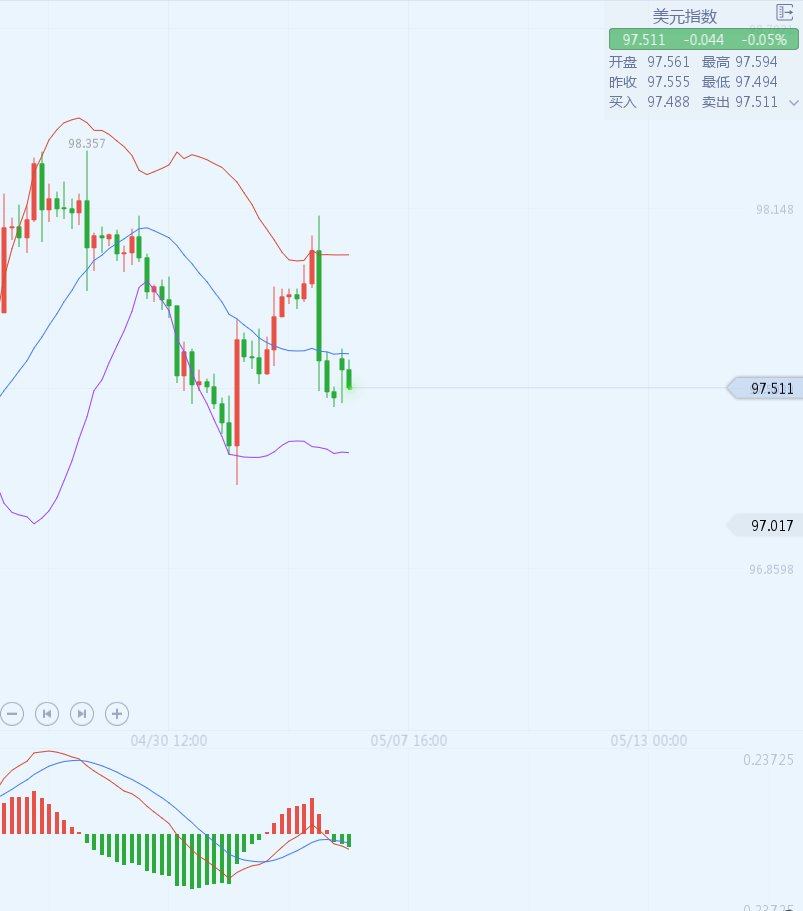Expand quote details with the chevron beside 卖出 97.511
803x911 pixels.
[x=793, y=103]
